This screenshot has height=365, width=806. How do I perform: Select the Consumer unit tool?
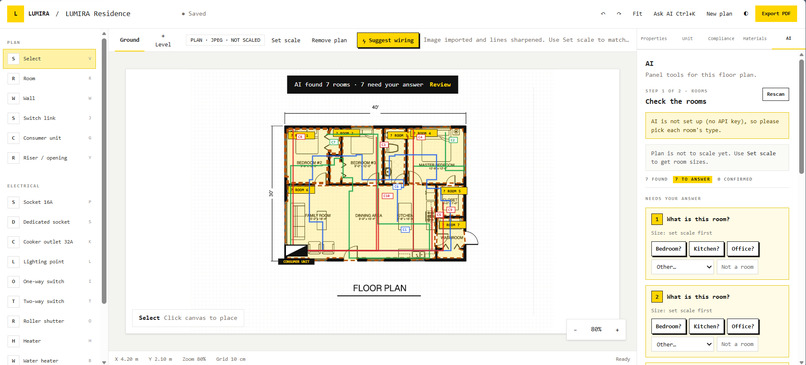[x=49, y=138]
